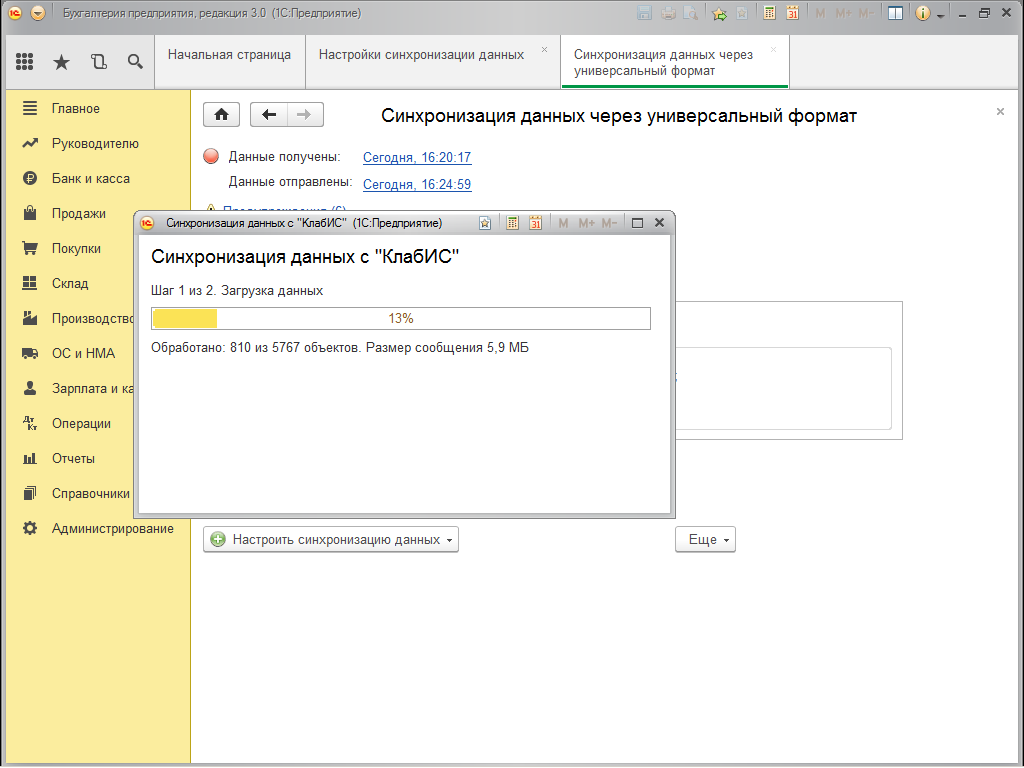
Task: Expand the Настроить синхронизацию данных dropdown
Action: [330, 539]
